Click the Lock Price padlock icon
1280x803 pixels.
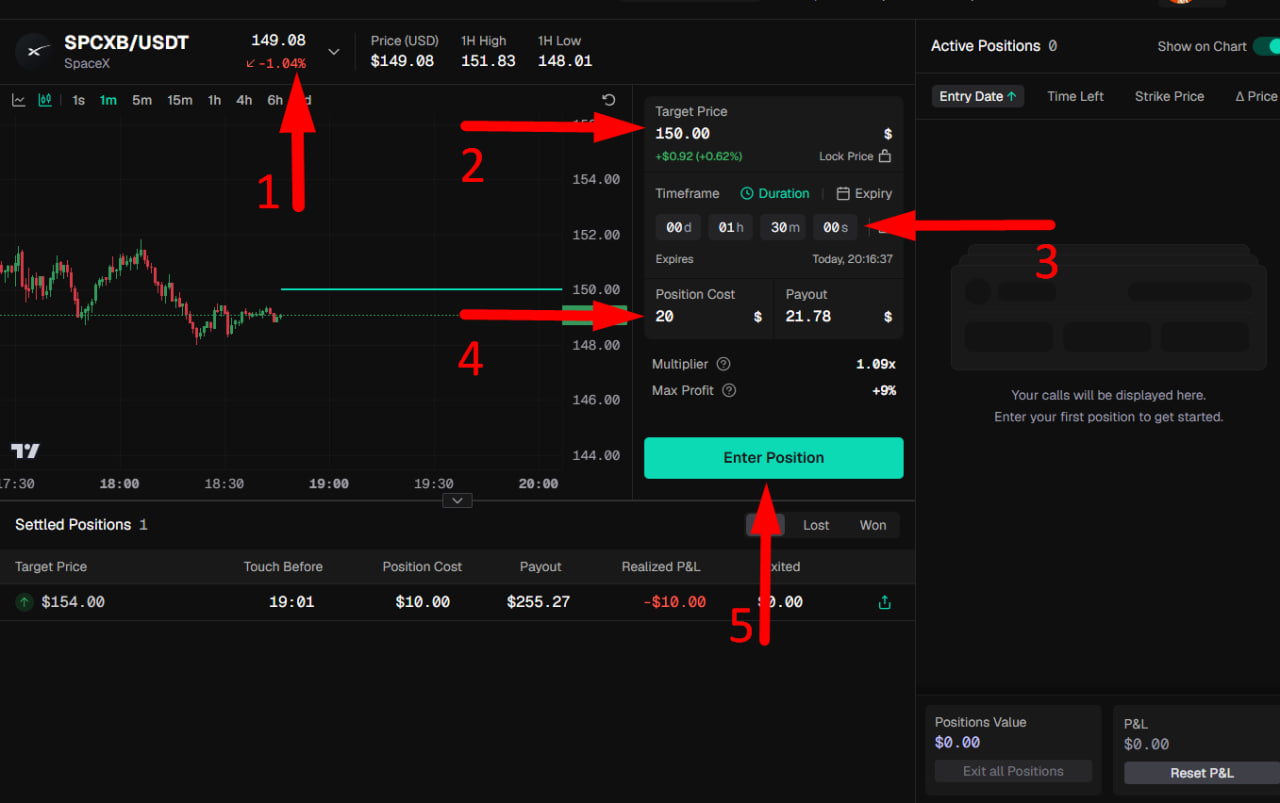coord(884,156)
